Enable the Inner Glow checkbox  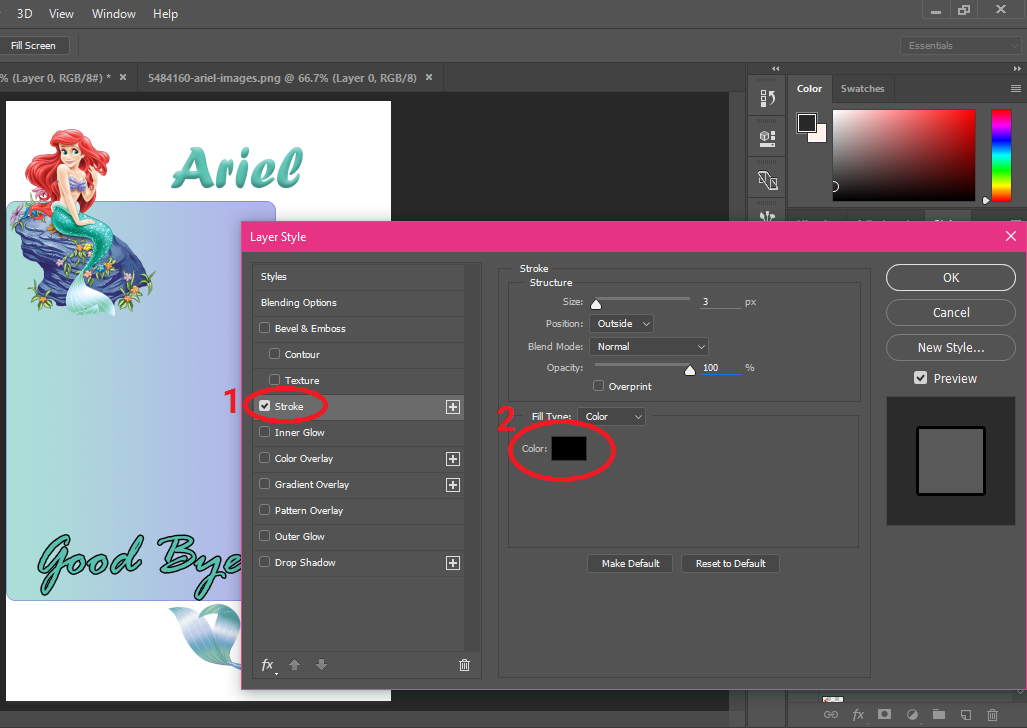265,432
